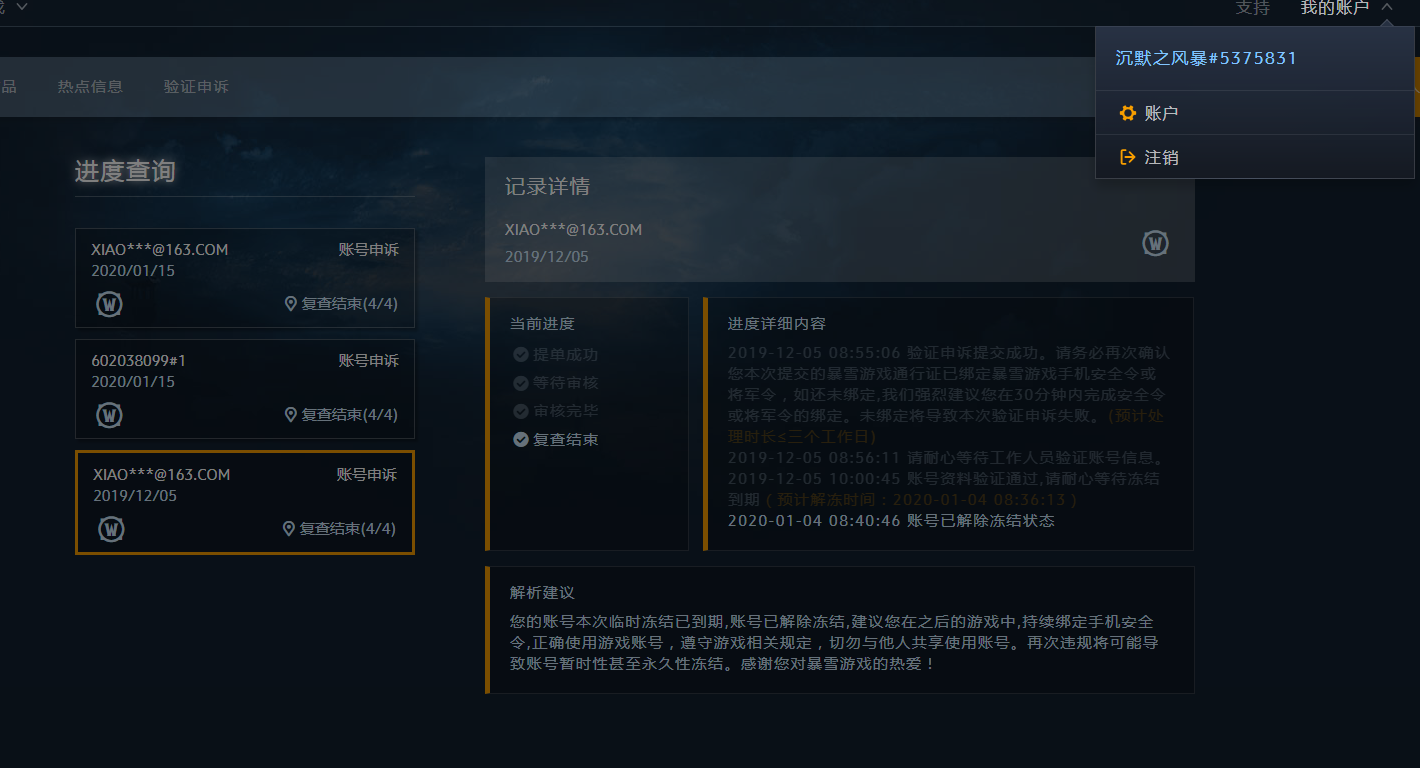1420x768 pixels.
Task: Switch to the 热点信息 tab
Action: (90, 87)
